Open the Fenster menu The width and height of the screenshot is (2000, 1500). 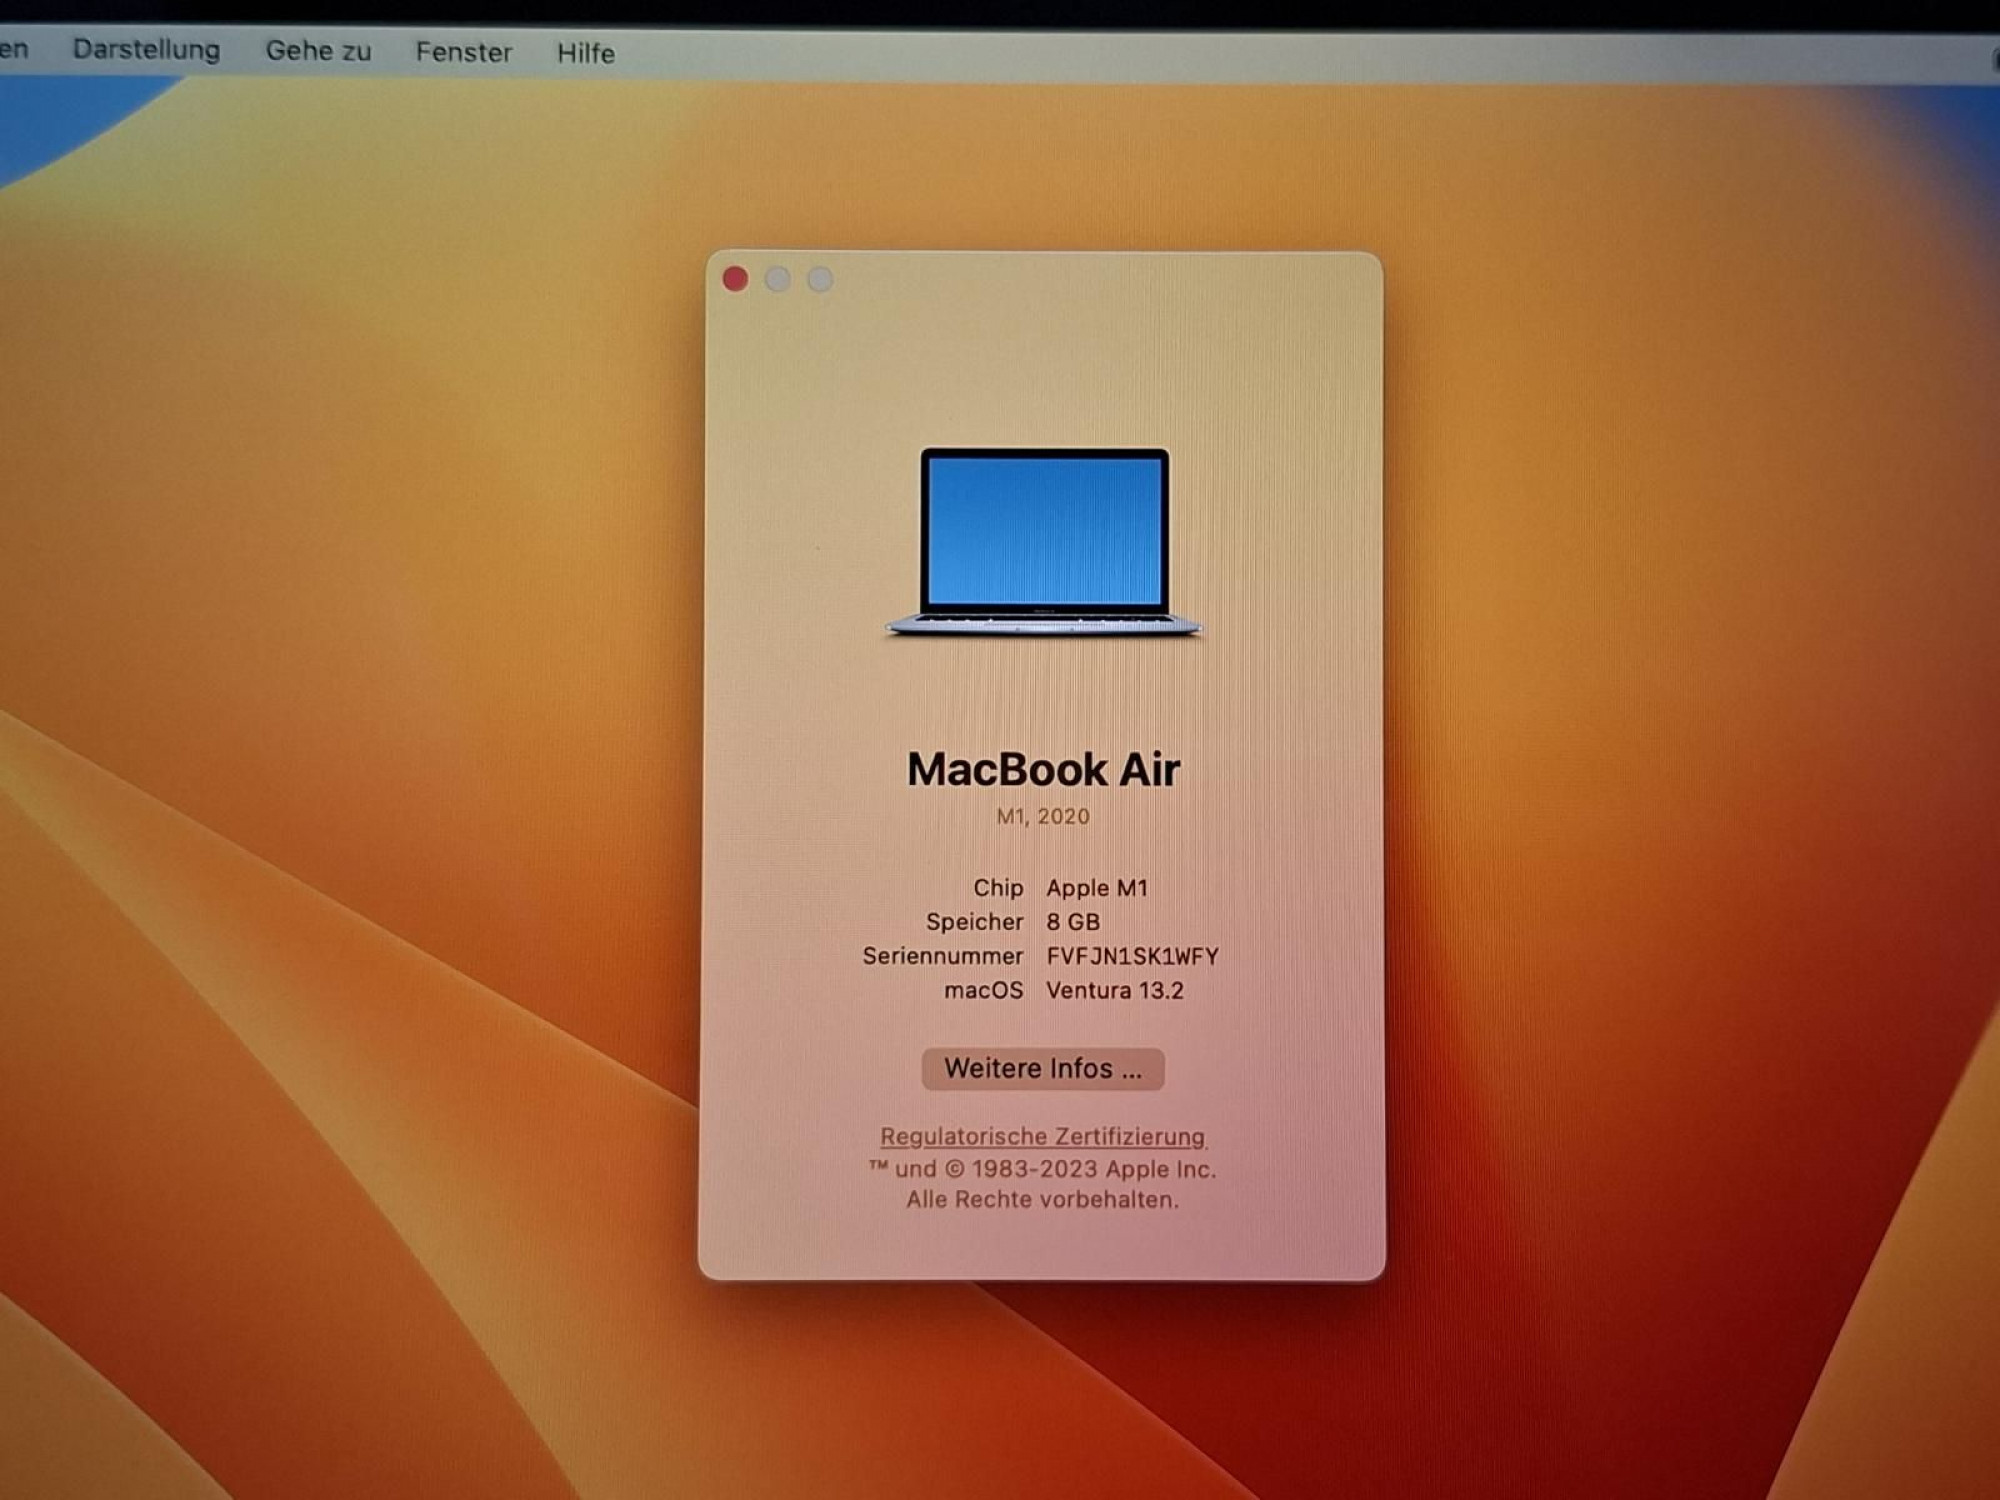463,52
